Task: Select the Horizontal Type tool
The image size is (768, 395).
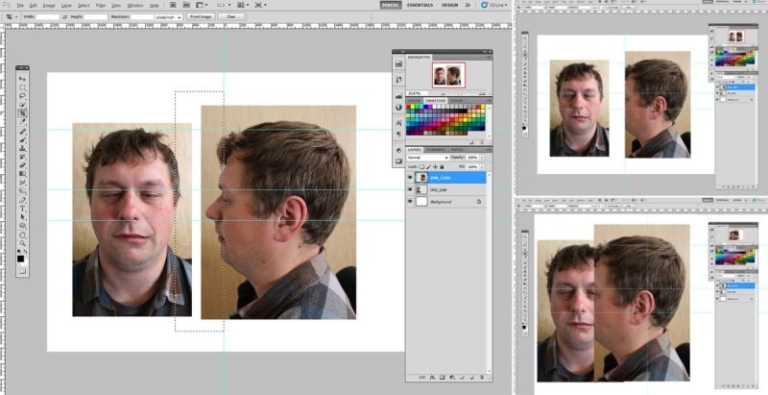Action: 22,209
